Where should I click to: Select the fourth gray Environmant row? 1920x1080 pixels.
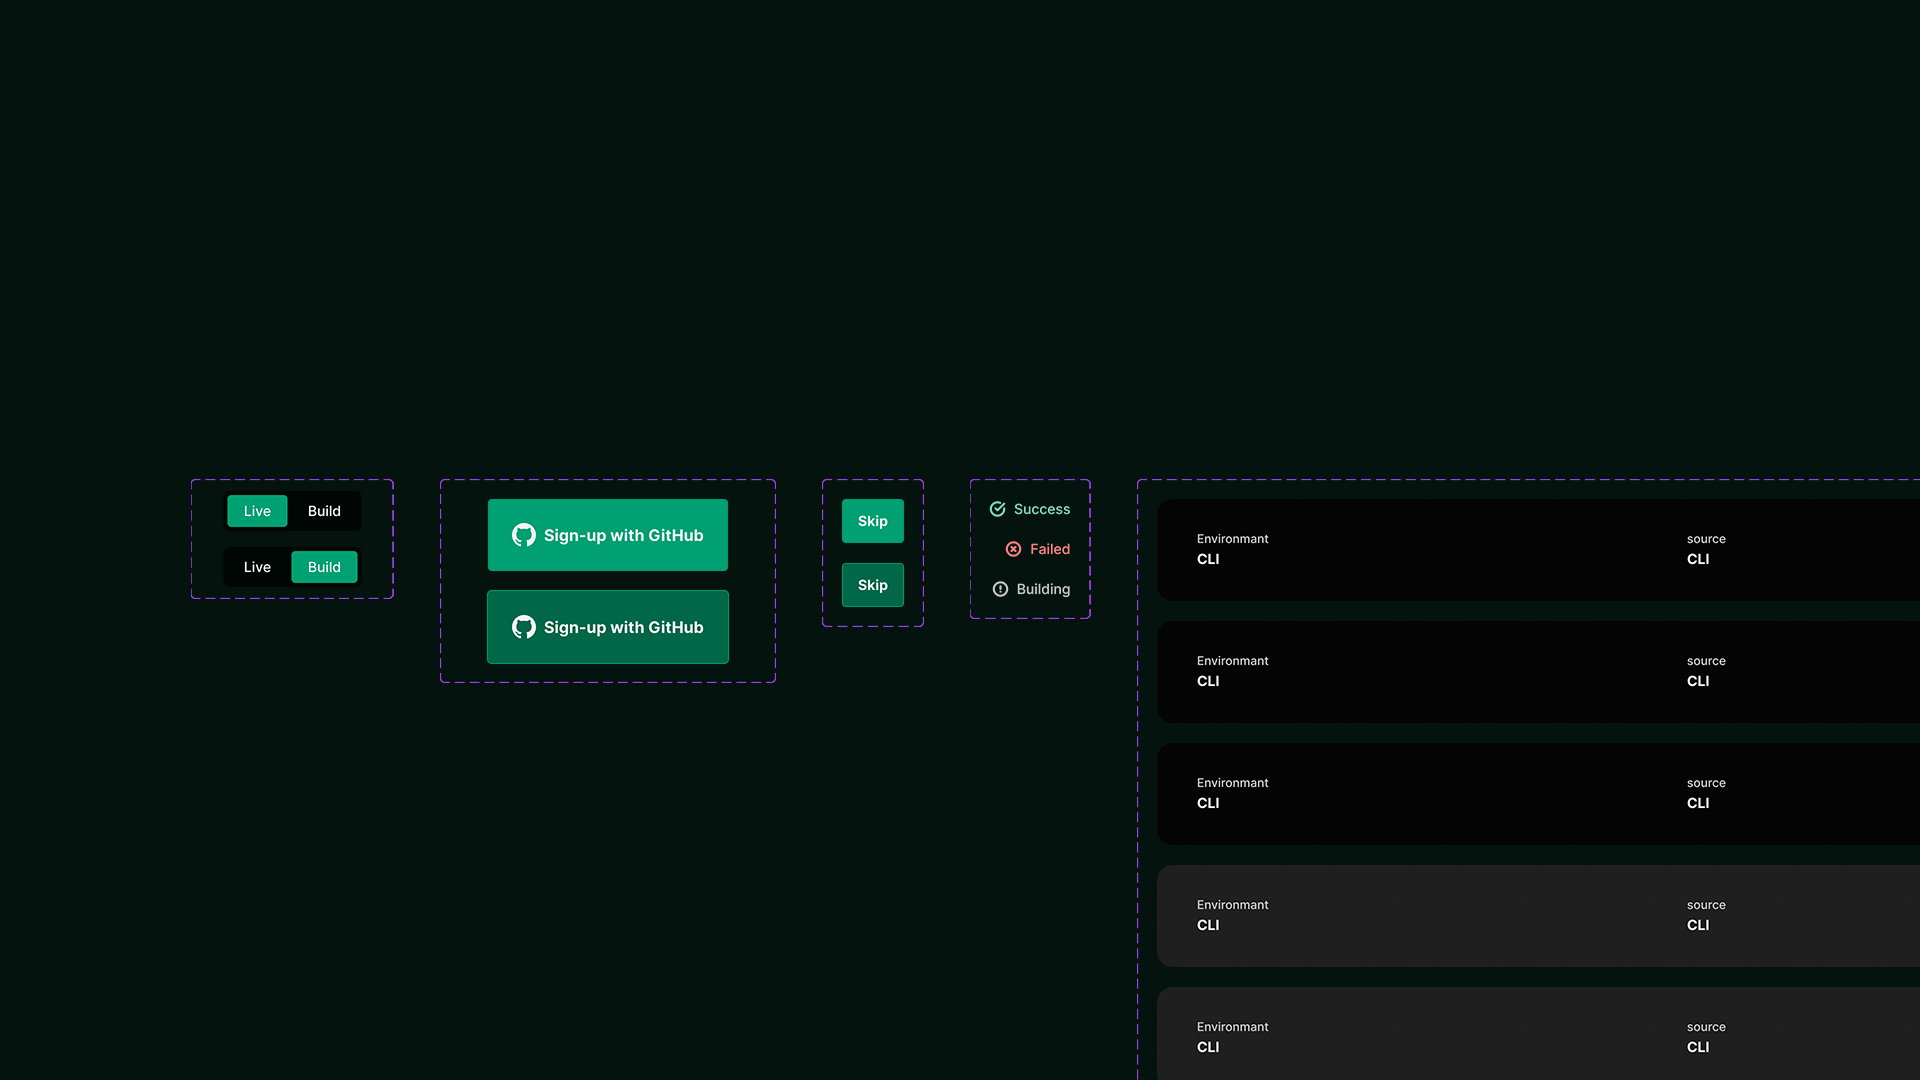coord(1232,915)
